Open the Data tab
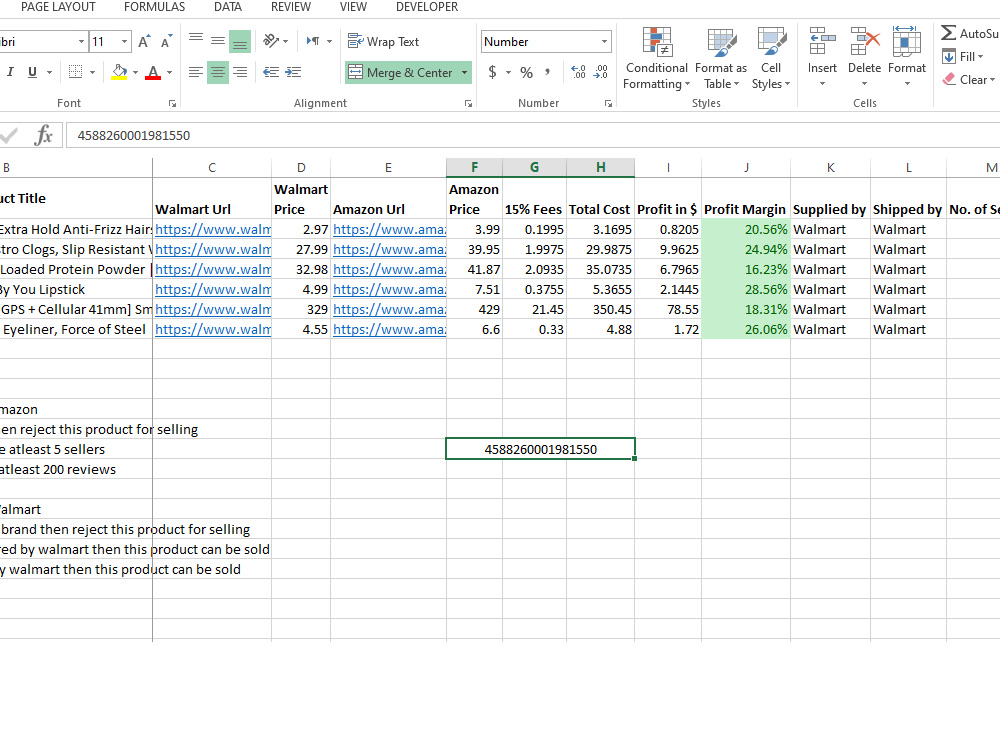 point(228,7)
